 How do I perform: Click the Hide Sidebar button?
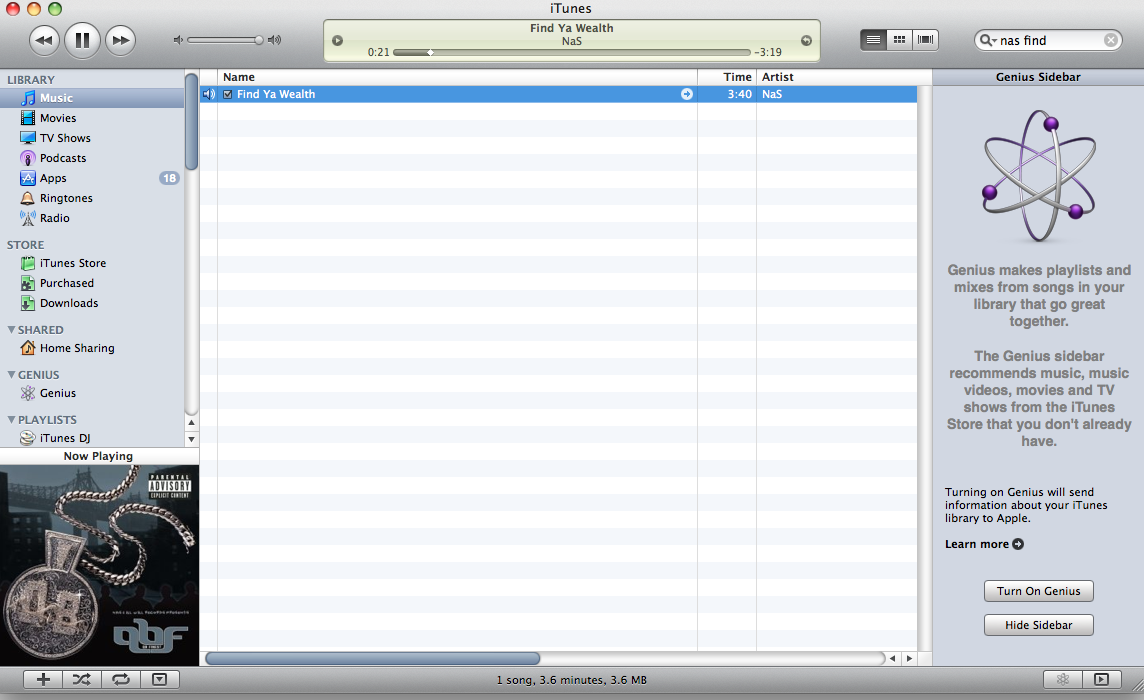pos(1038,626)
